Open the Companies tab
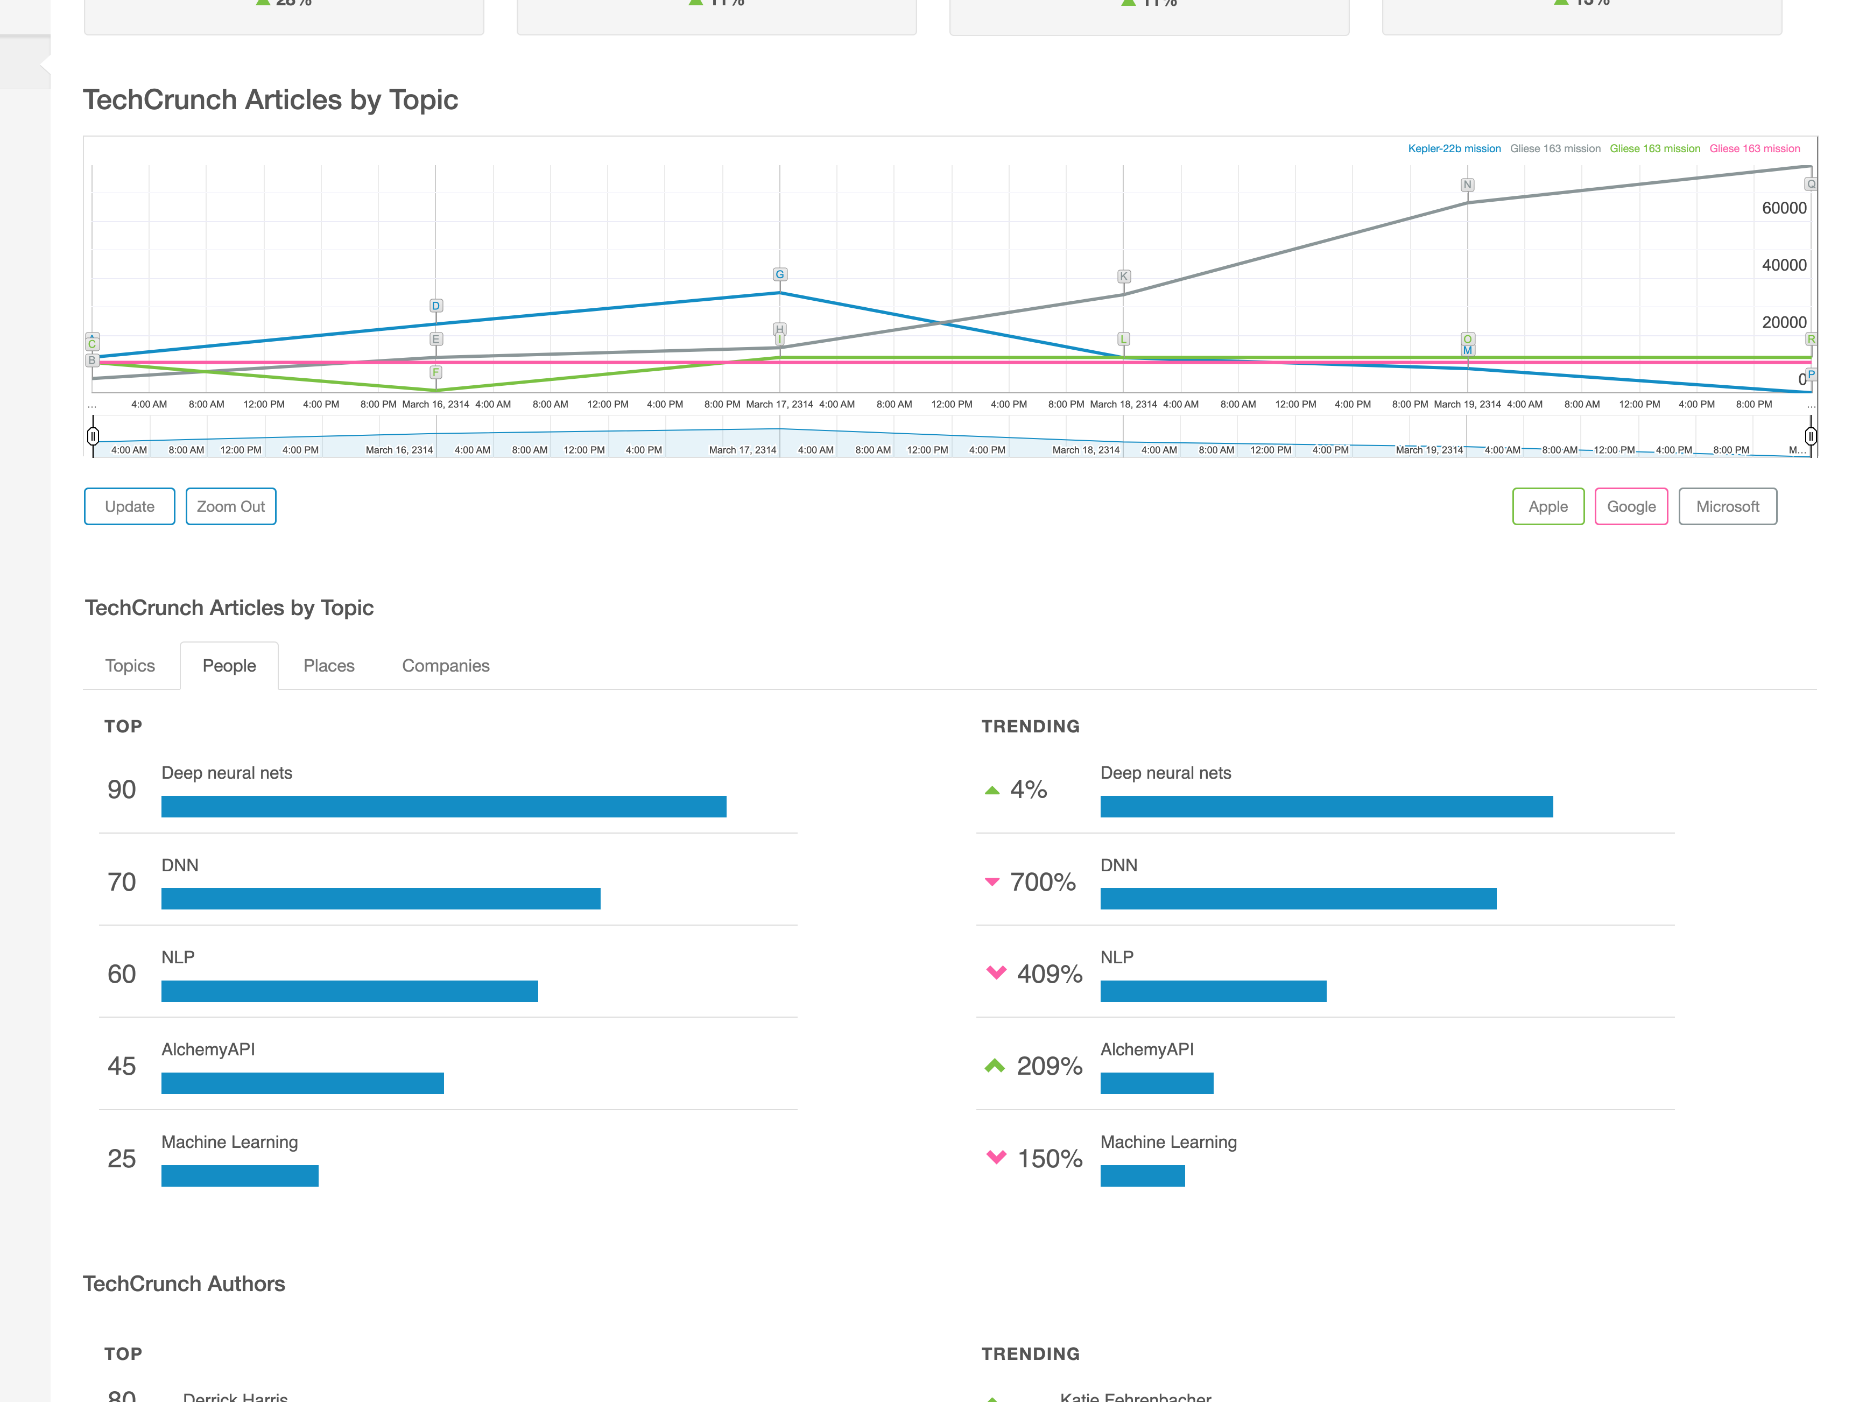The height and width of the screenshot is (1402, 1869). point(445,665)
